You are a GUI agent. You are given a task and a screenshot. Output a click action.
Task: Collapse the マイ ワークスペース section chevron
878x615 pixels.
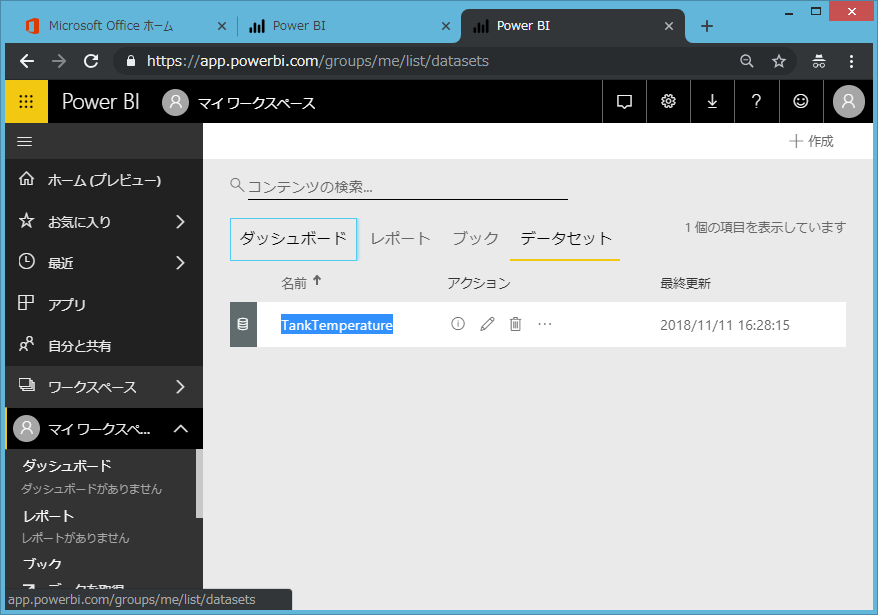click(181, 429)
